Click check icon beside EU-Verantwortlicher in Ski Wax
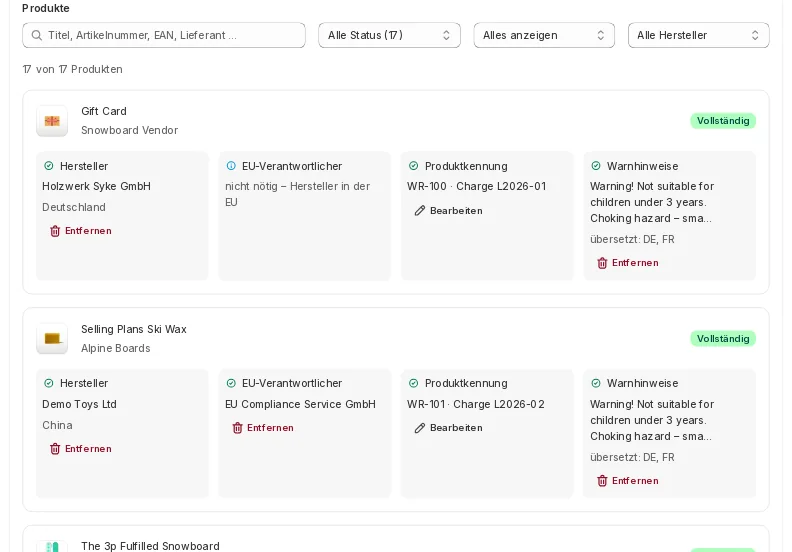 pyautogui.click(x=231, y=383)
